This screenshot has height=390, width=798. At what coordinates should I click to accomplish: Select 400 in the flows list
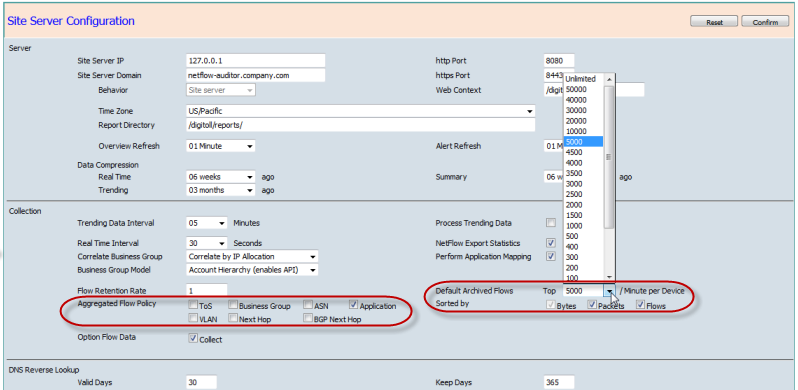coord(584,246)
